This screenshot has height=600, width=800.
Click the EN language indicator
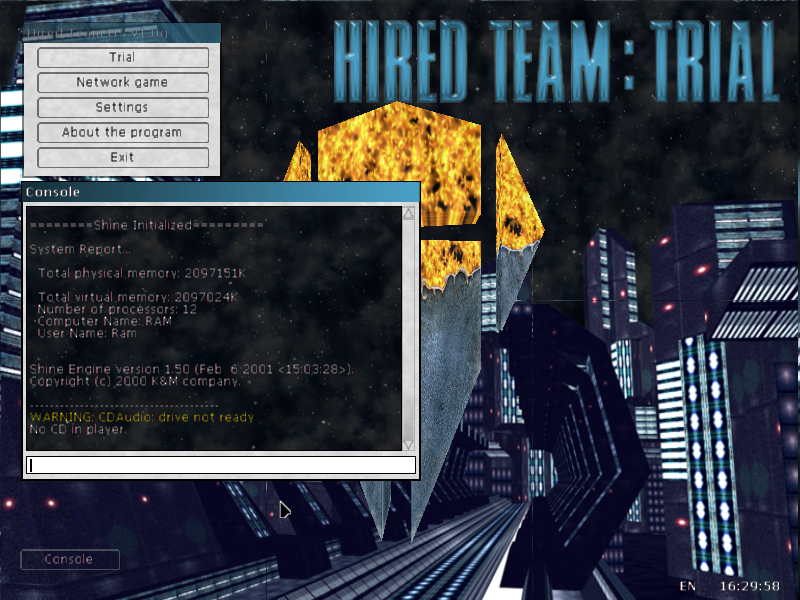coord(687,586)
